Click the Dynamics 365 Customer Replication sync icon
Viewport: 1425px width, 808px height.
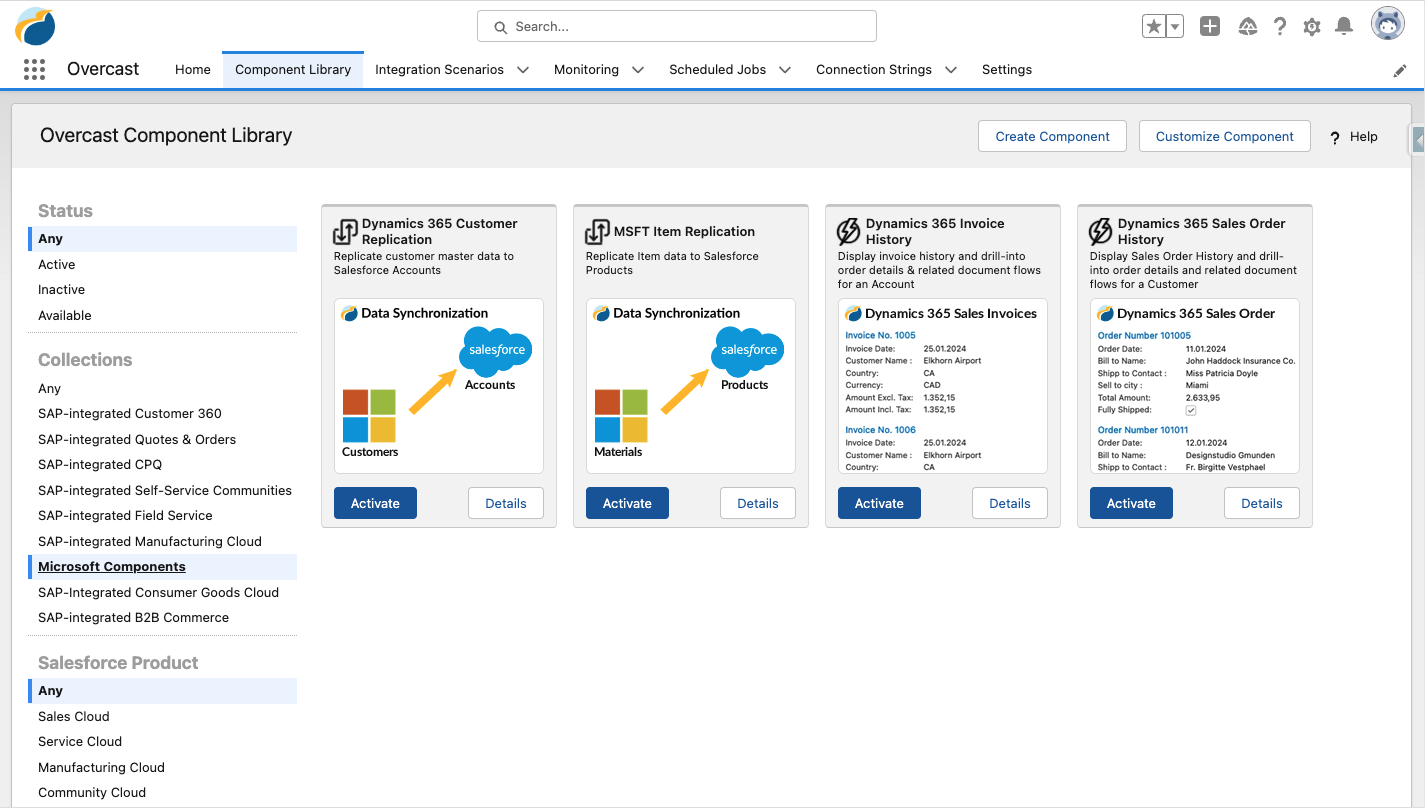tap(345, 232)
